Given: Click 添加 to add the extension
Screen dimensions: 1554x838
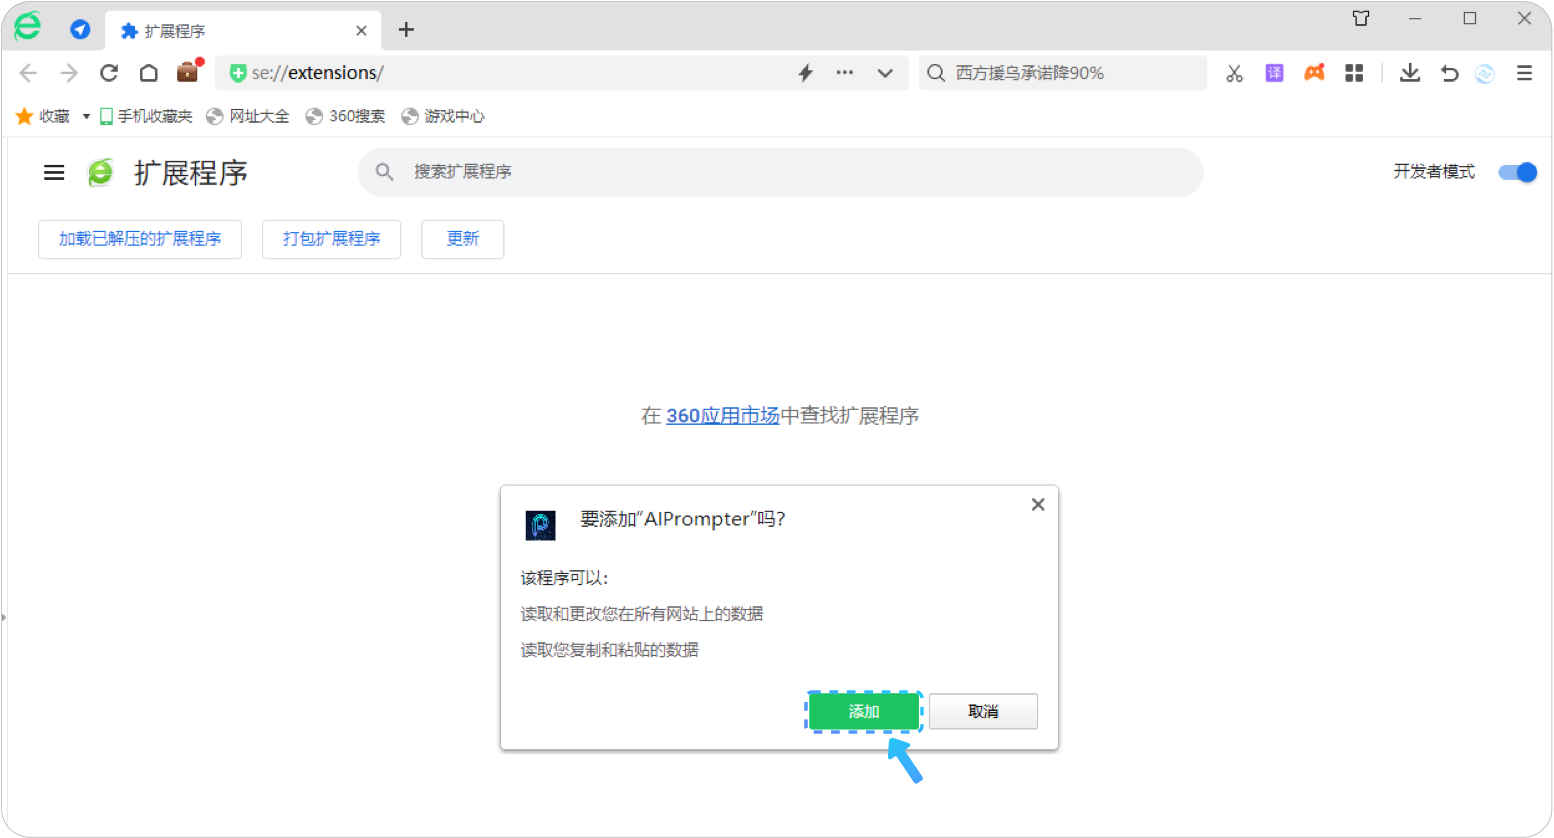Looking at the screenshot, I should tap(864, 711).
